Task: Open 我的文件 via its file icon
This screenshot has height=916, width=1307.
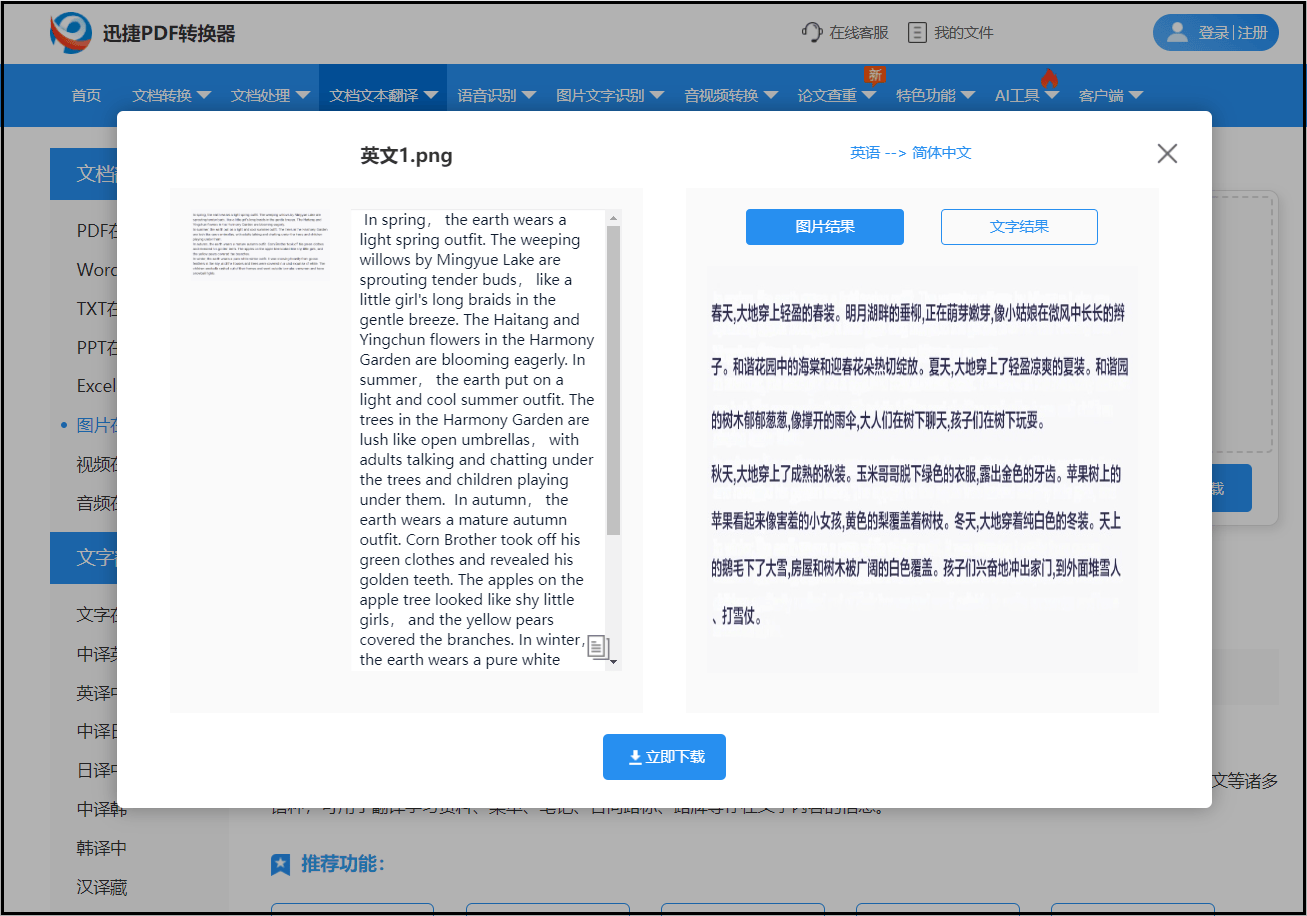Action: point(917,31)
